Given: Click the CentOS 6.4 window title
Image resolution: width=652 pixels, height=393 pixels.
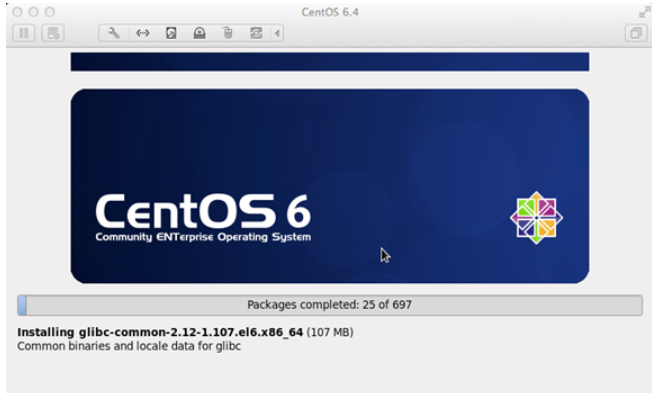Looking at the screenshot, I should pos(330,12).
